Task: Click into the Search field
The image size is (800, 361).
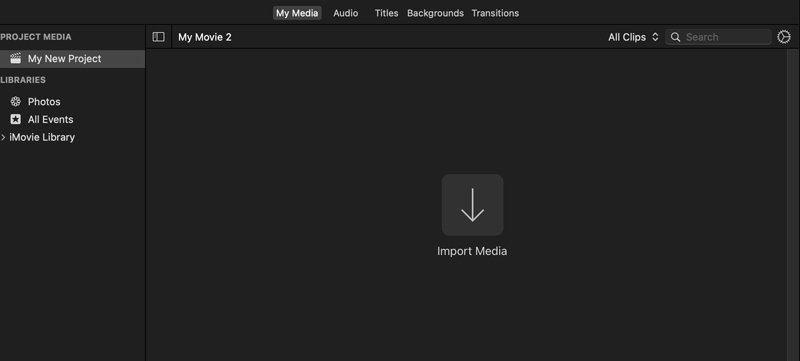Action: coord(718,37)
